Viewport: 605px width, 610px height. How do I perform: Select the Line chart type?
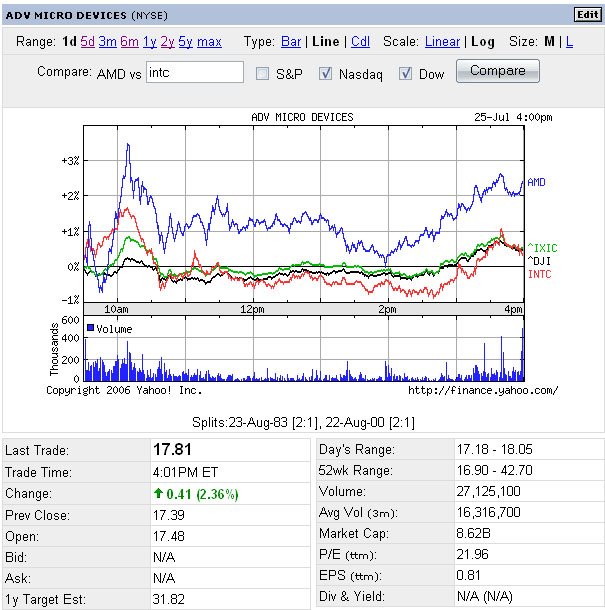pyautogui.click(x=325, y=42)
